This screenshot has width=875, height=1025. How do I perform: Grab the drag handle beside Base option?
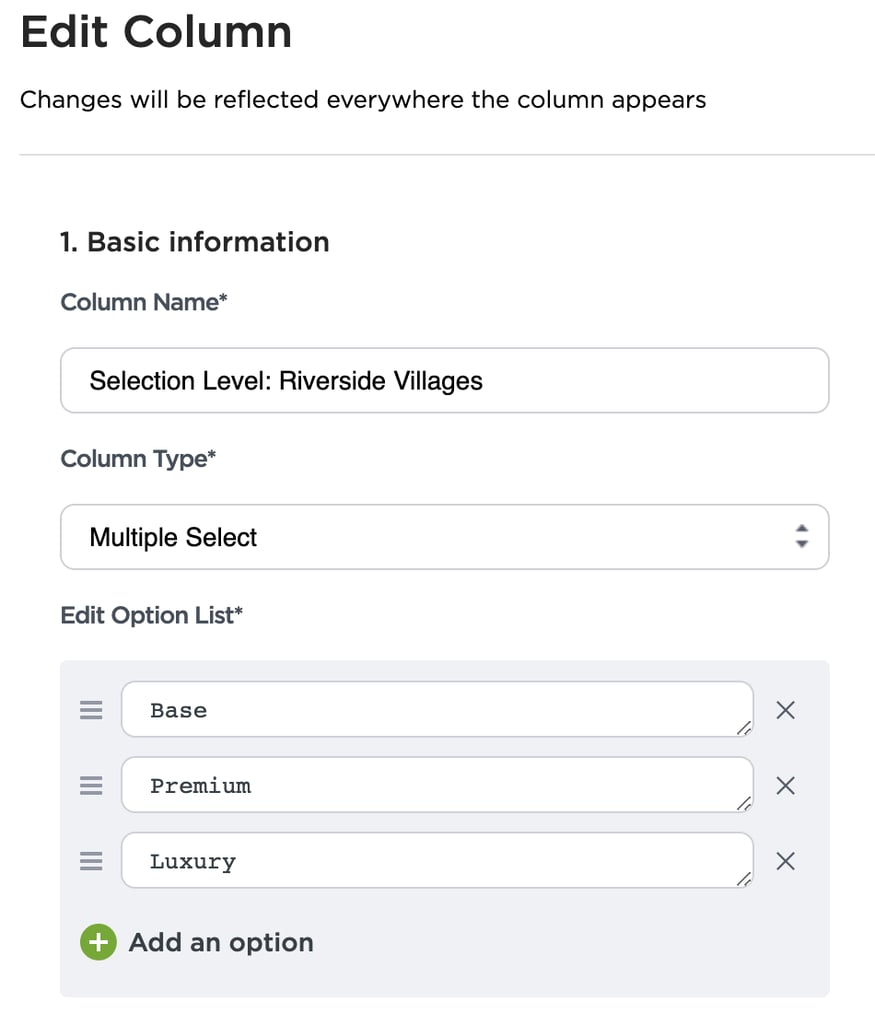pos(91,710)
